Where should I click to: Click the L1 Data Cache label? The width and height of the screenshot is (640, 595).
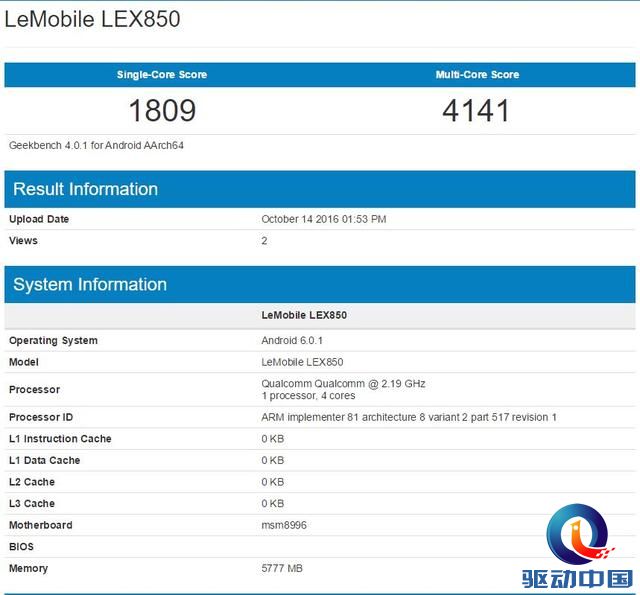click(x=44, y=460)
